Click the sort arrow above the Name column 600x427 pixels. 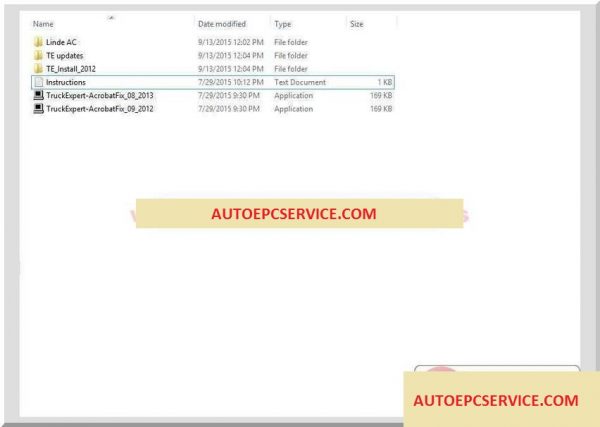pos(111,17)
